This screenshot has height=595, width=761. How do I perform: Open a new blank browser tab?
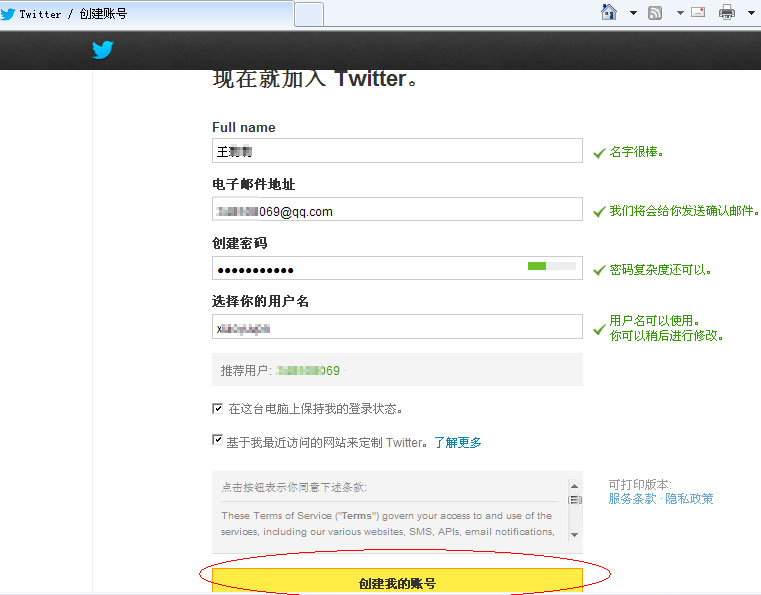309,15
